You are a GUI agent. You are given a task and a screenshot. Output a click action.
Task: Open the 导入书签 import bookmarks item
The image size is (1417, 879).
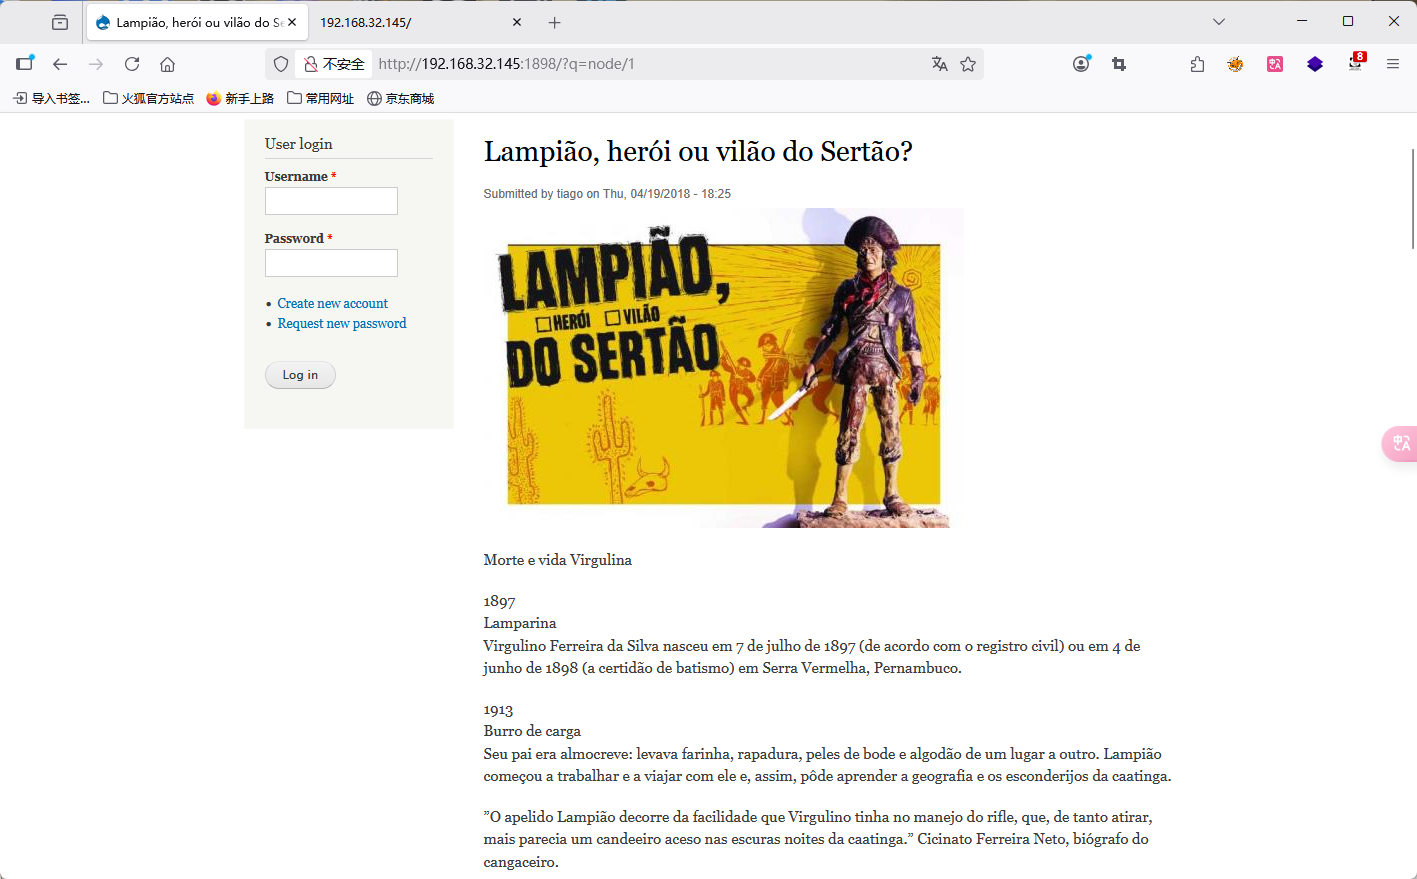(x=51, y=98)
